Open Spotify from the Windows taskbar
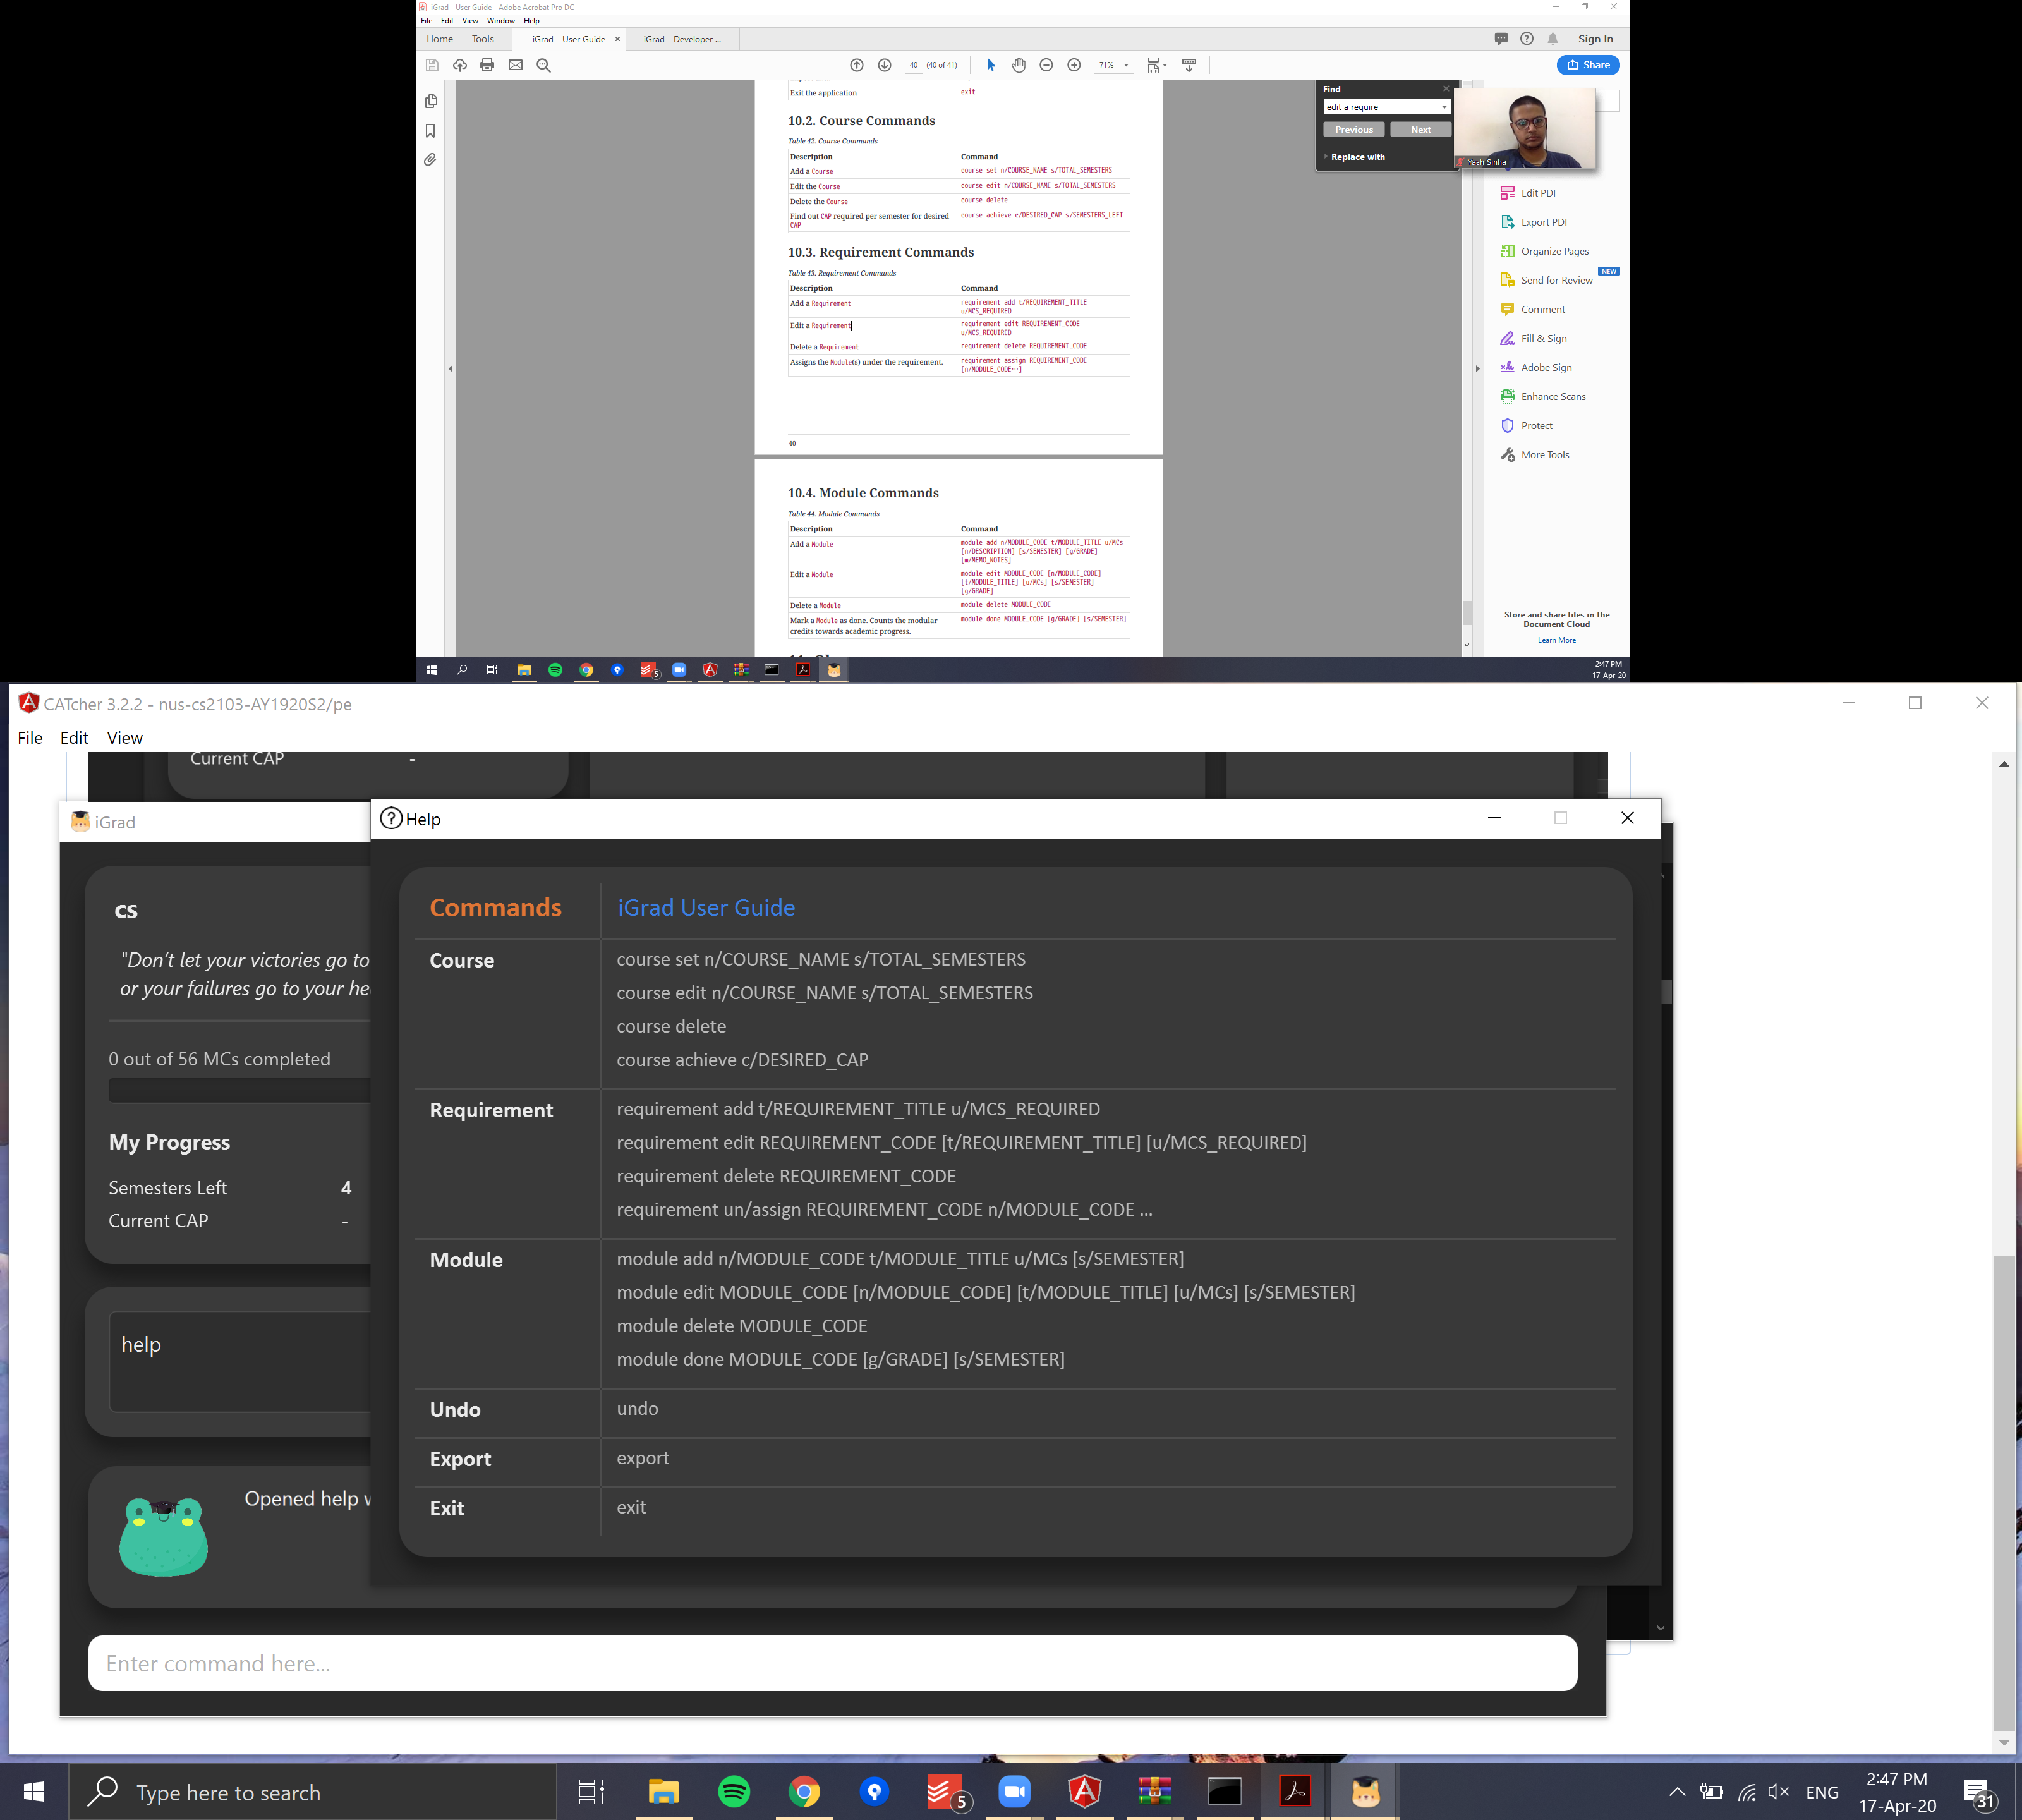Viewport: 2022px width, 1820px height. [x=734, y=1792]
